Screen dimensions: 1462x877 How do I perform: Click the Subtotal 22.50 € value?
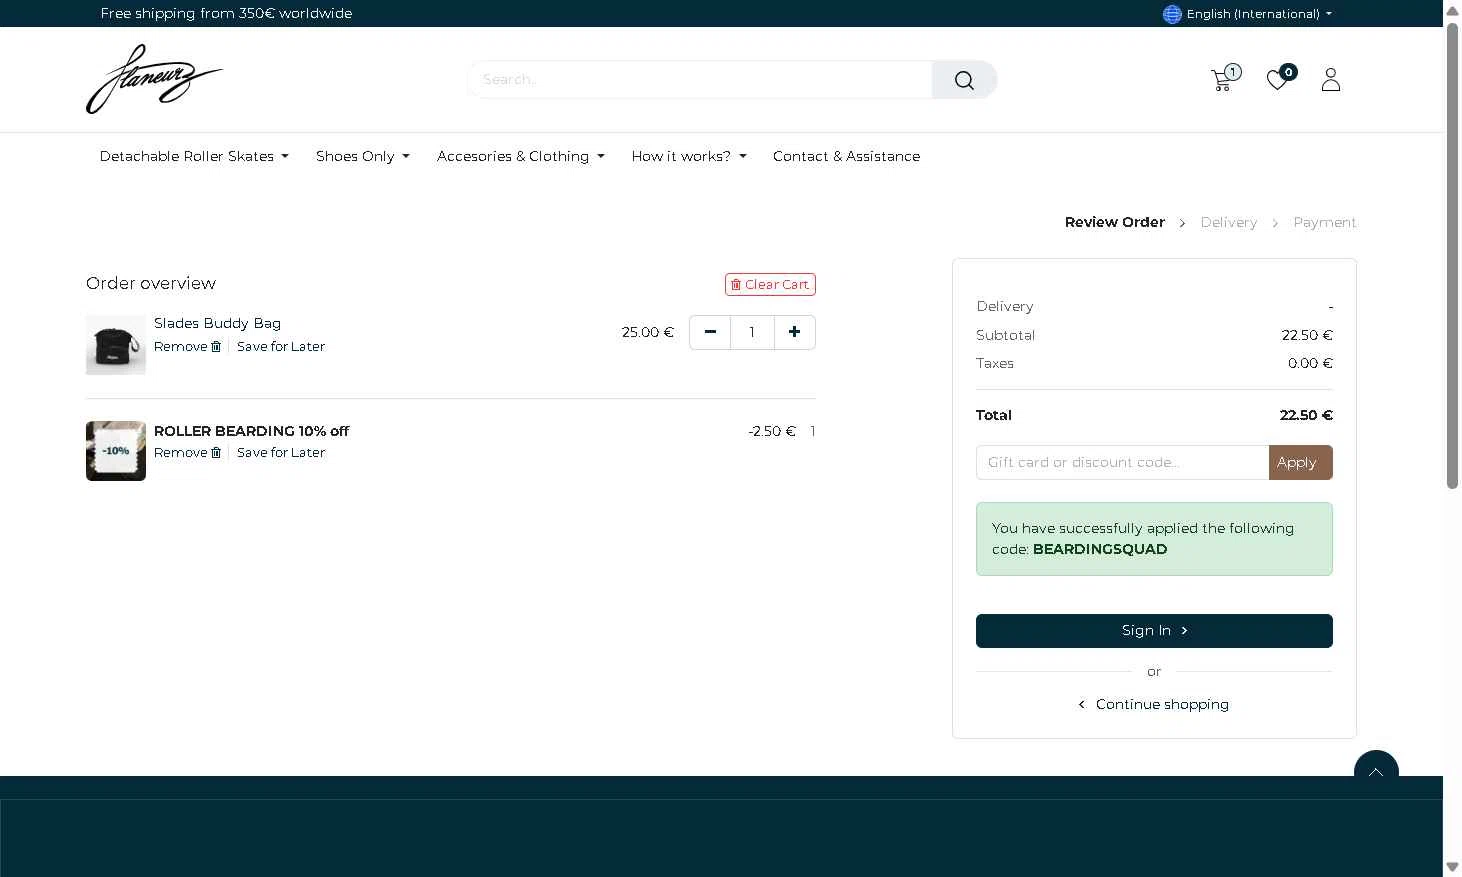click(x=1307, y=335)
